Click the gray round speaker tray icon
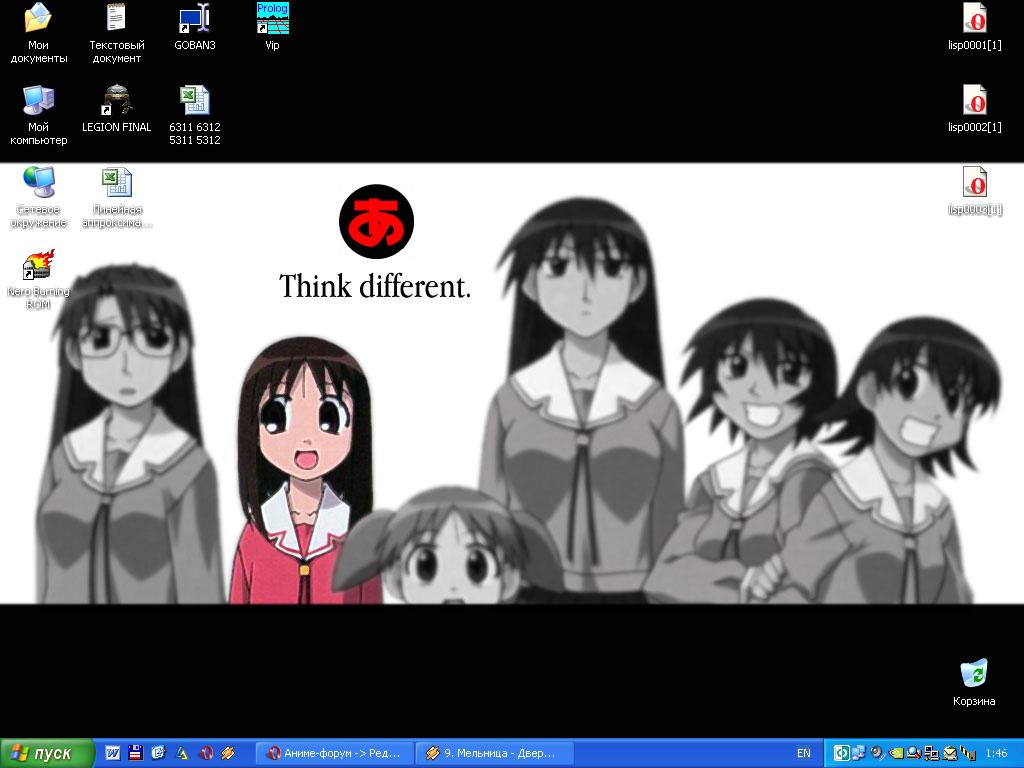This screenshot has height=768, width=1024. (x=877, y=754)
